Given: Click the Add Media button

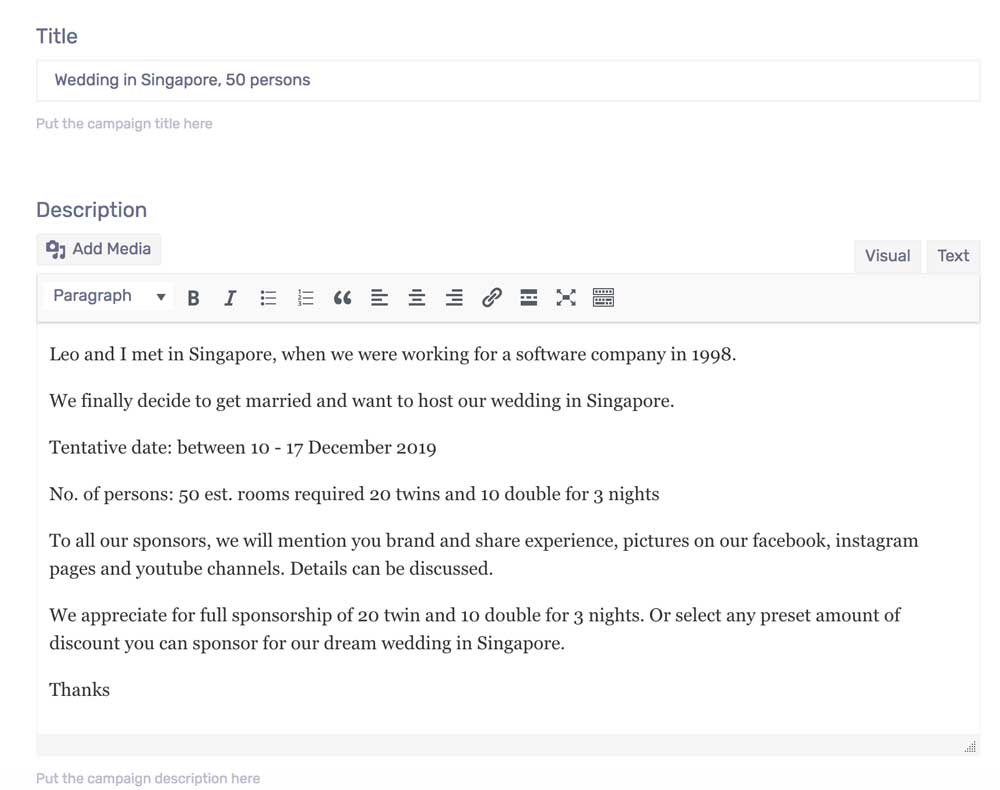Looking at the screenshot, I should [99, 249].
